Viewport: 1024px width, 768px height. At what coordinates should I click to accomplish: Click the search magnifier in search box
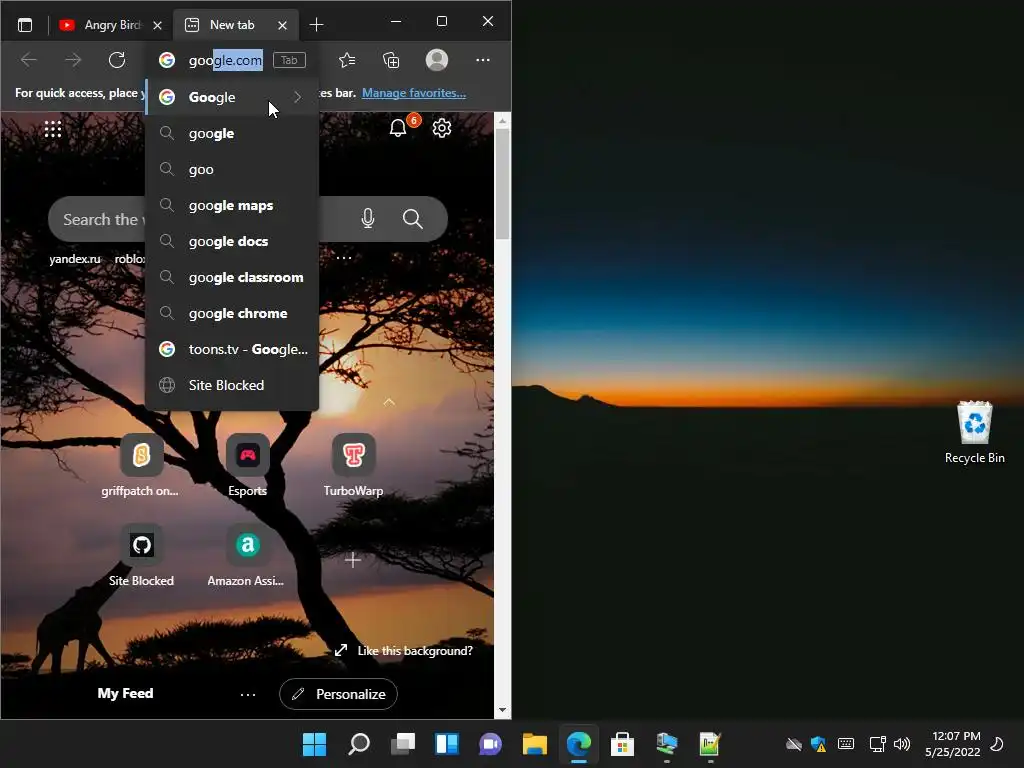pos(413,219)
